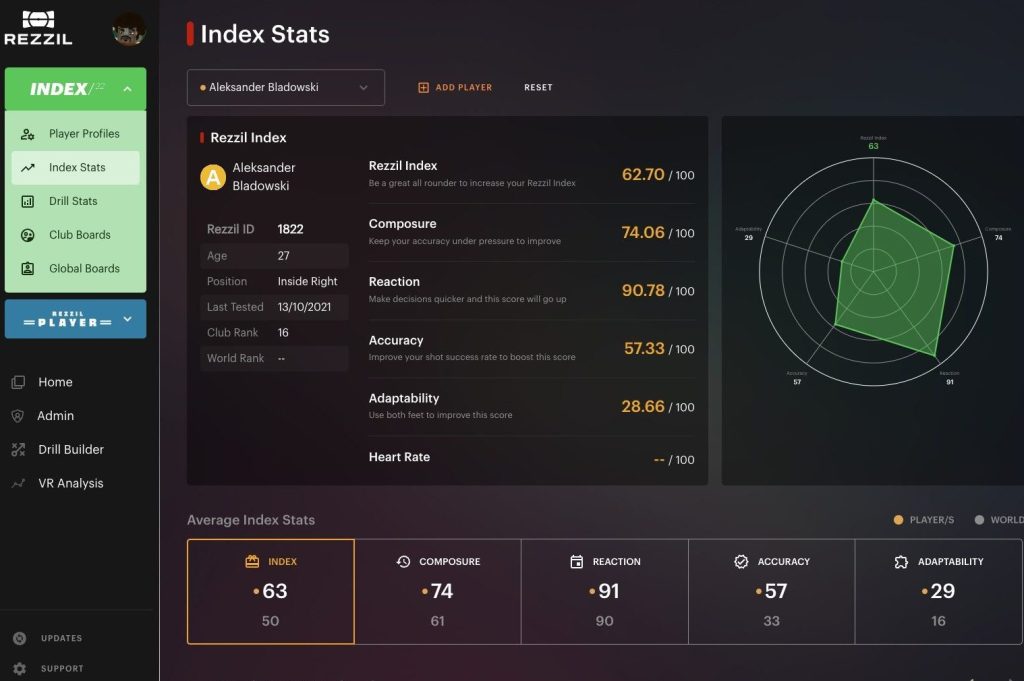The height and width of the screenshot is (681, 1024).
Task: Click the Player Profiles icon
Action: pyautogui.click(x=27, y=134)
